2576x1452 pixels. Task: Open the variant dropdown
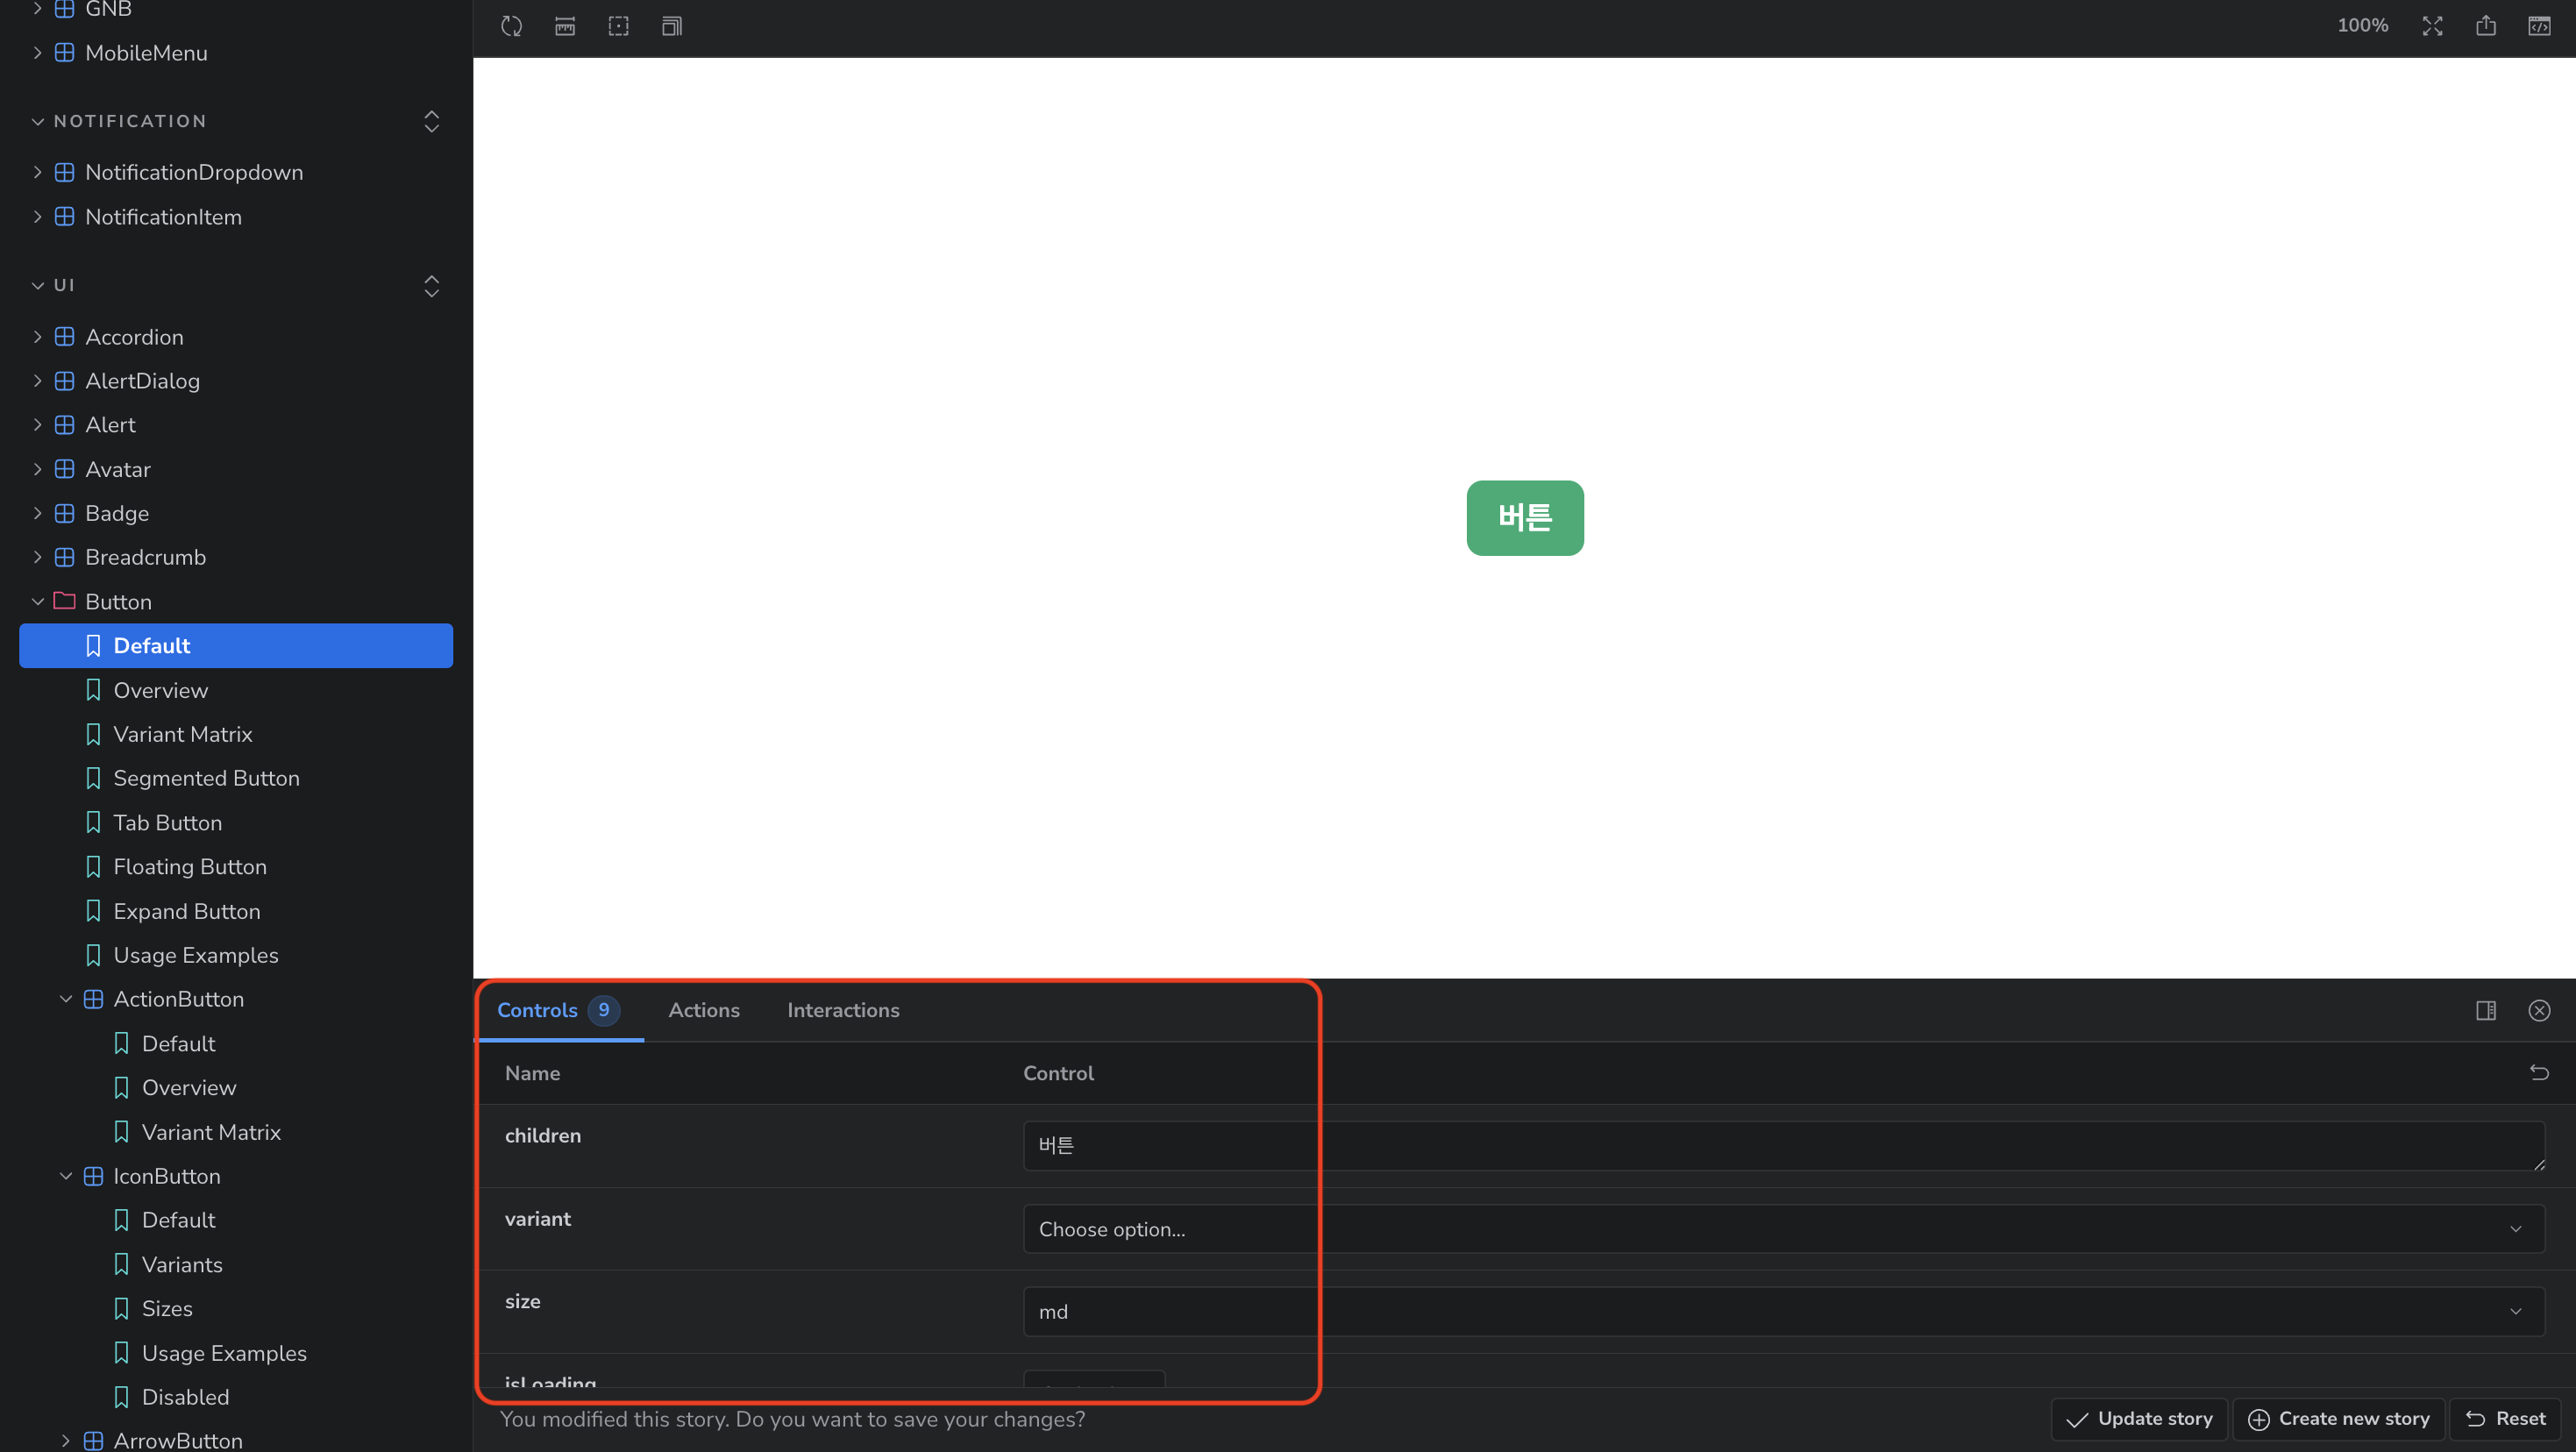click(1783, 1229)
